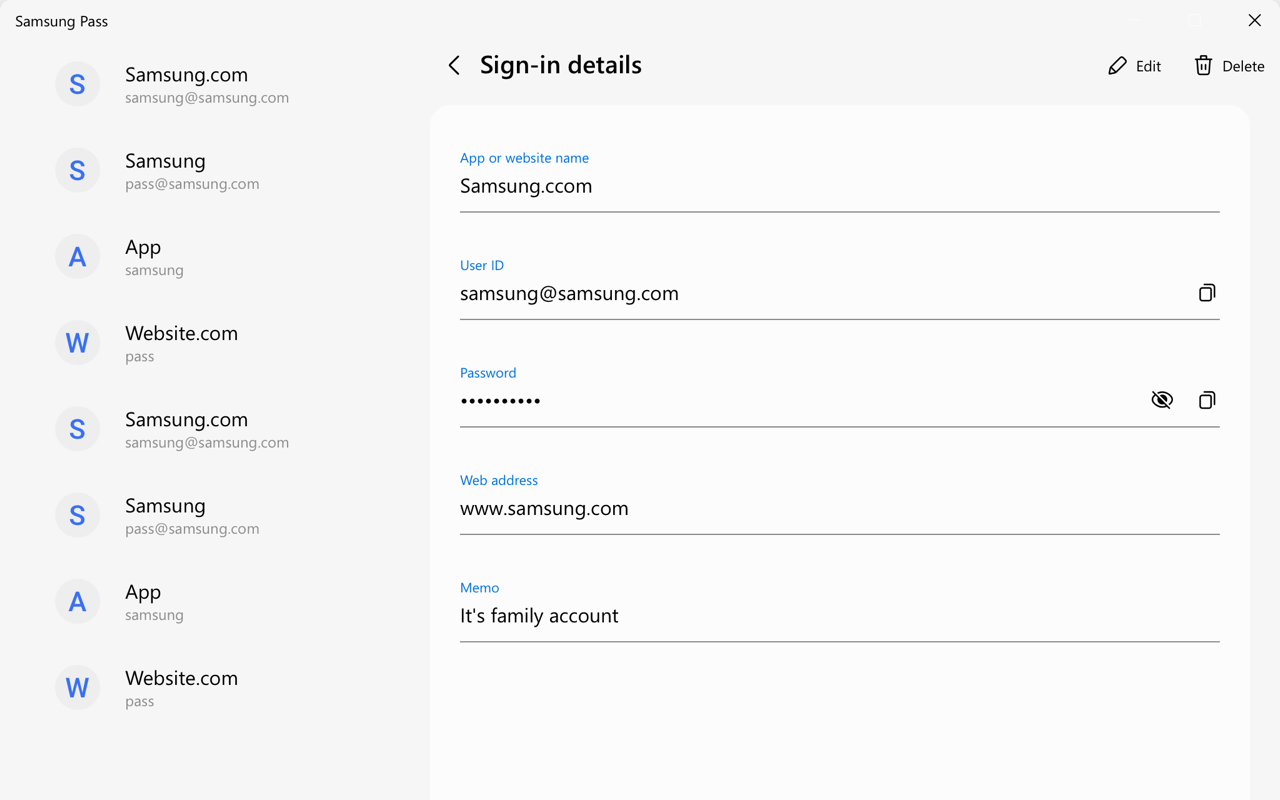The height and width of the screenshot is (800, 1280).
Task: Open the first Website.com entry in the list
Action: [x=181, y=343]
